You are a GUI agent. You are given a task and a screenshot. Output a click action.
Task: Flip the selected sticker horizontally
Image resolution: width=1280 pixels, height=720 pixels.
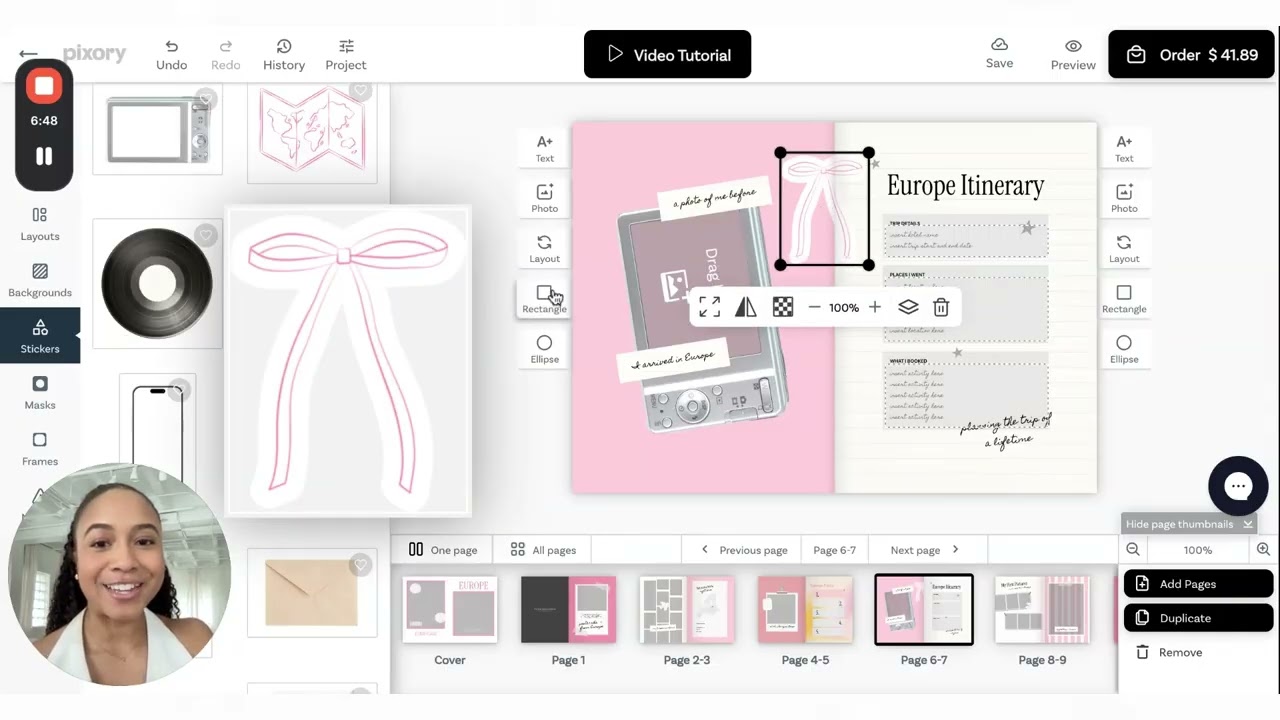[746, 307]
